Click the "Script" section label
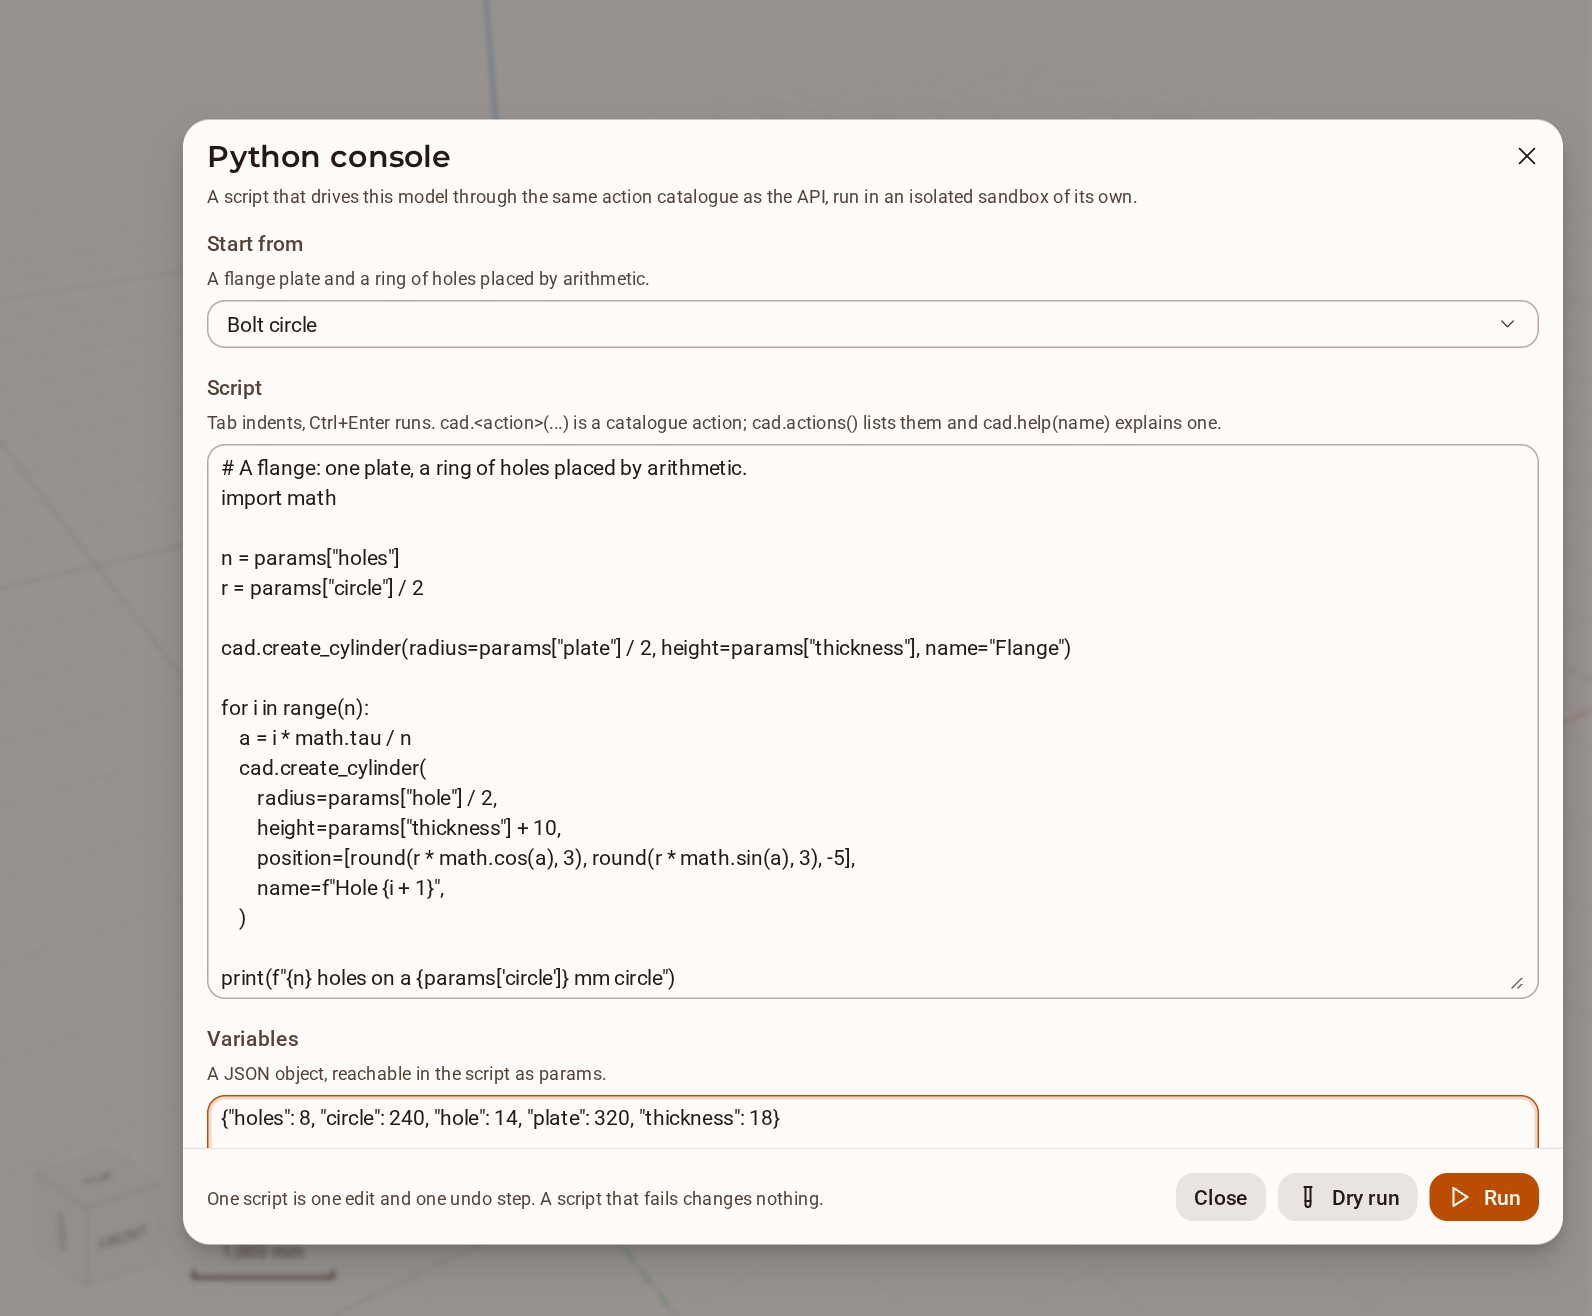 point(234,388)
